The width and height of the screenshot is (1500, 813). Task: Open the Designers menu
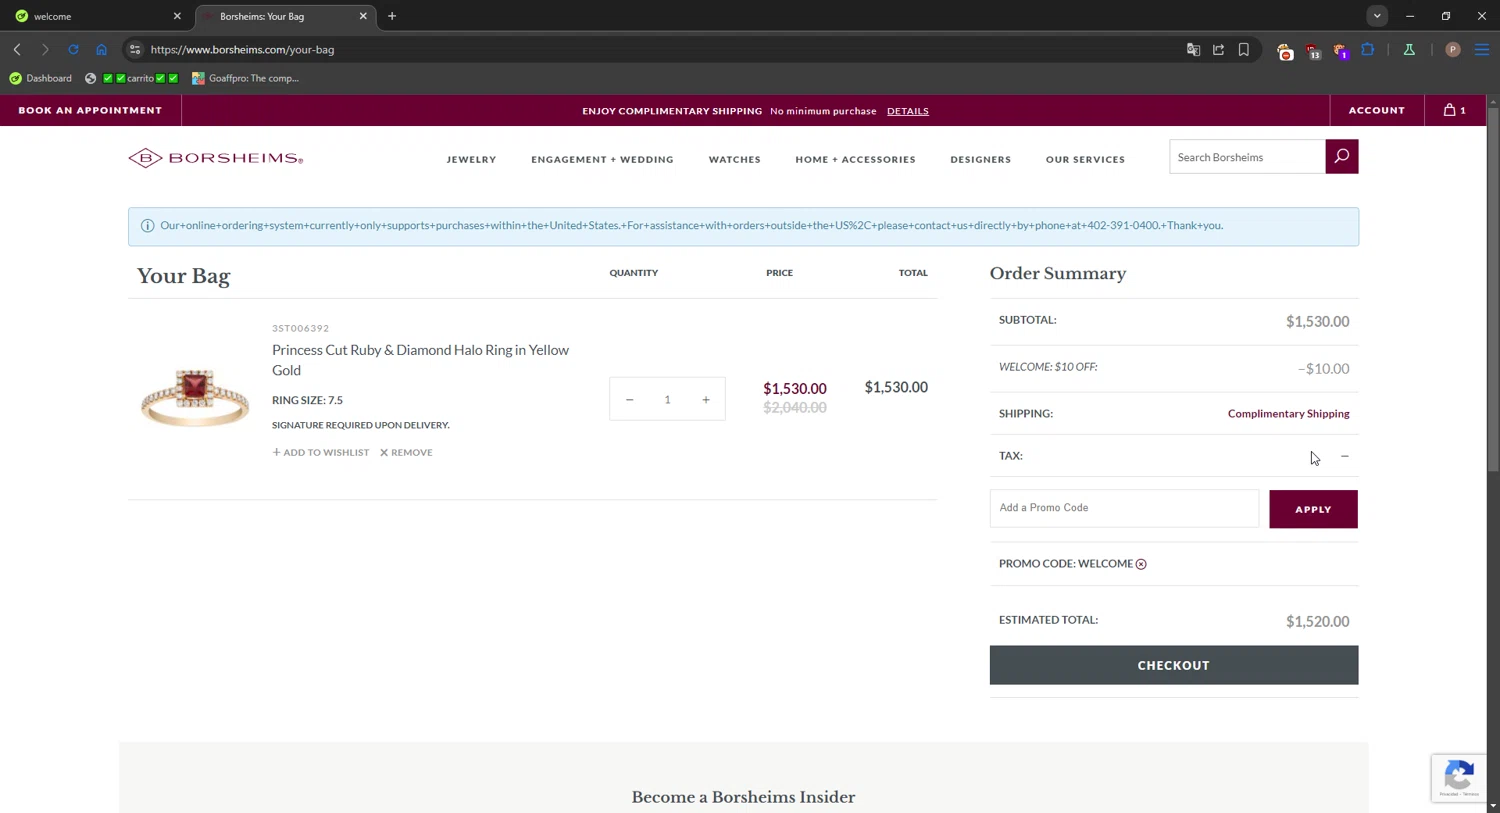tap(980, 159)
